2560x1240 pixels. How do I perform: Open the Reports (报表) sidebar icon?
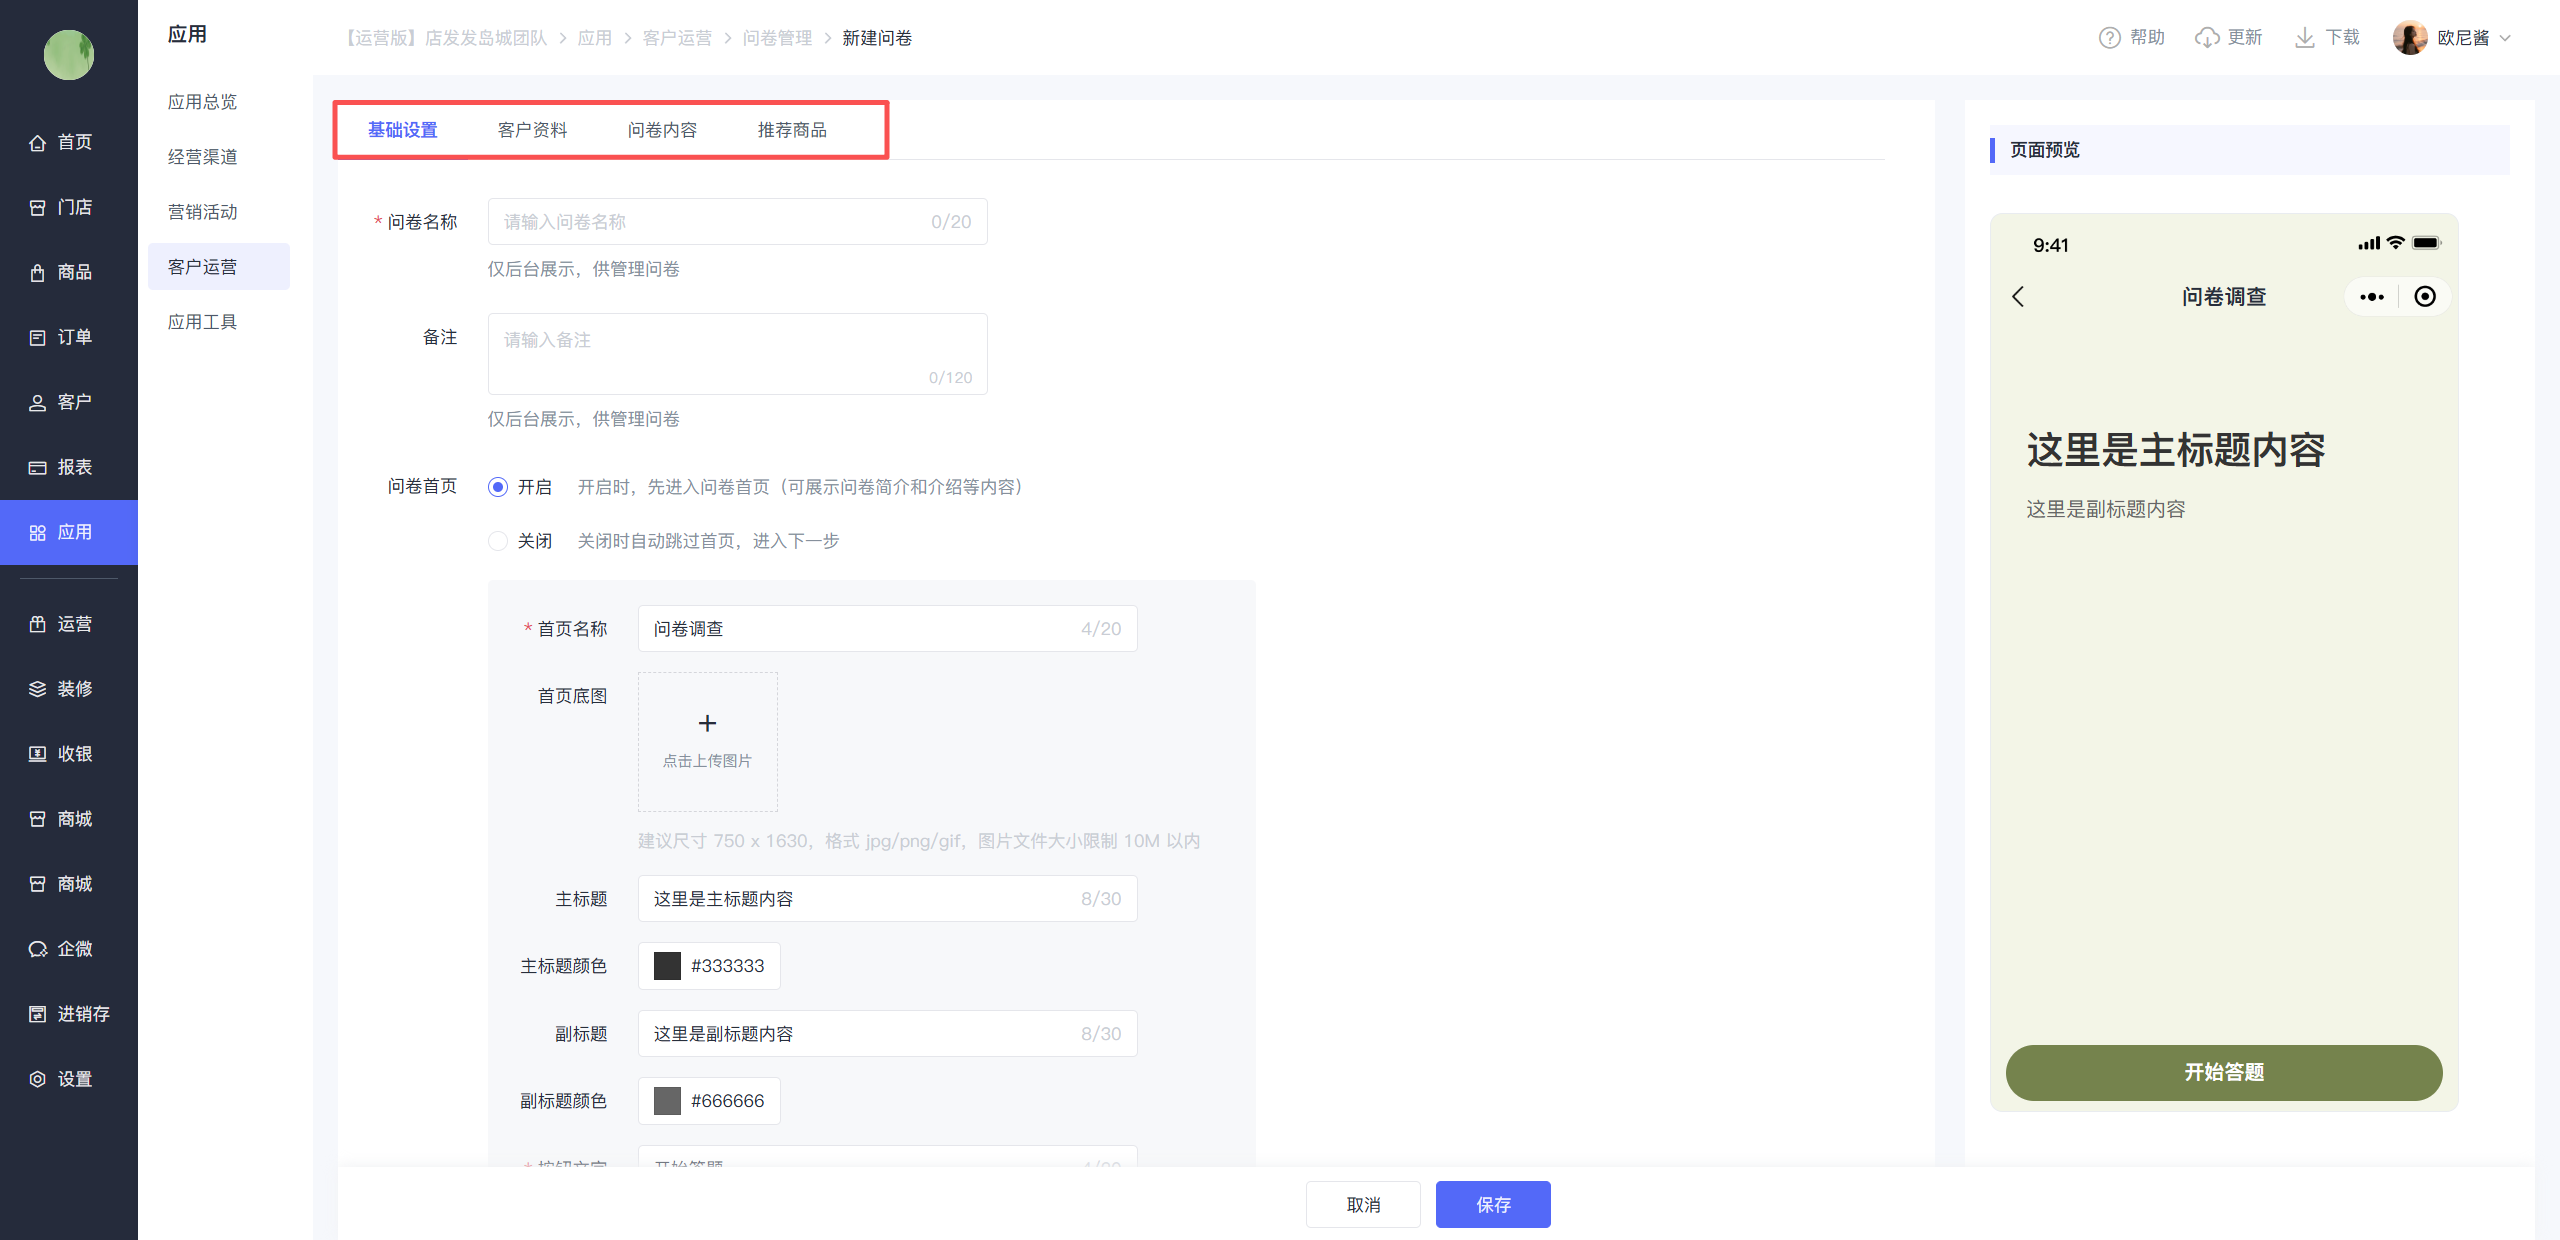coord(38,468)
